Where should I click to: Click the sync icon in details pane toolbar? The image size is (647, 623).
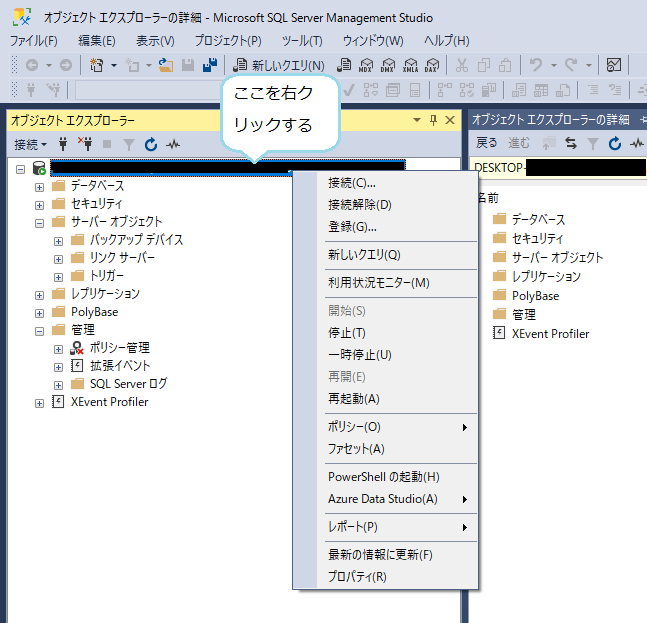[571, 144]
